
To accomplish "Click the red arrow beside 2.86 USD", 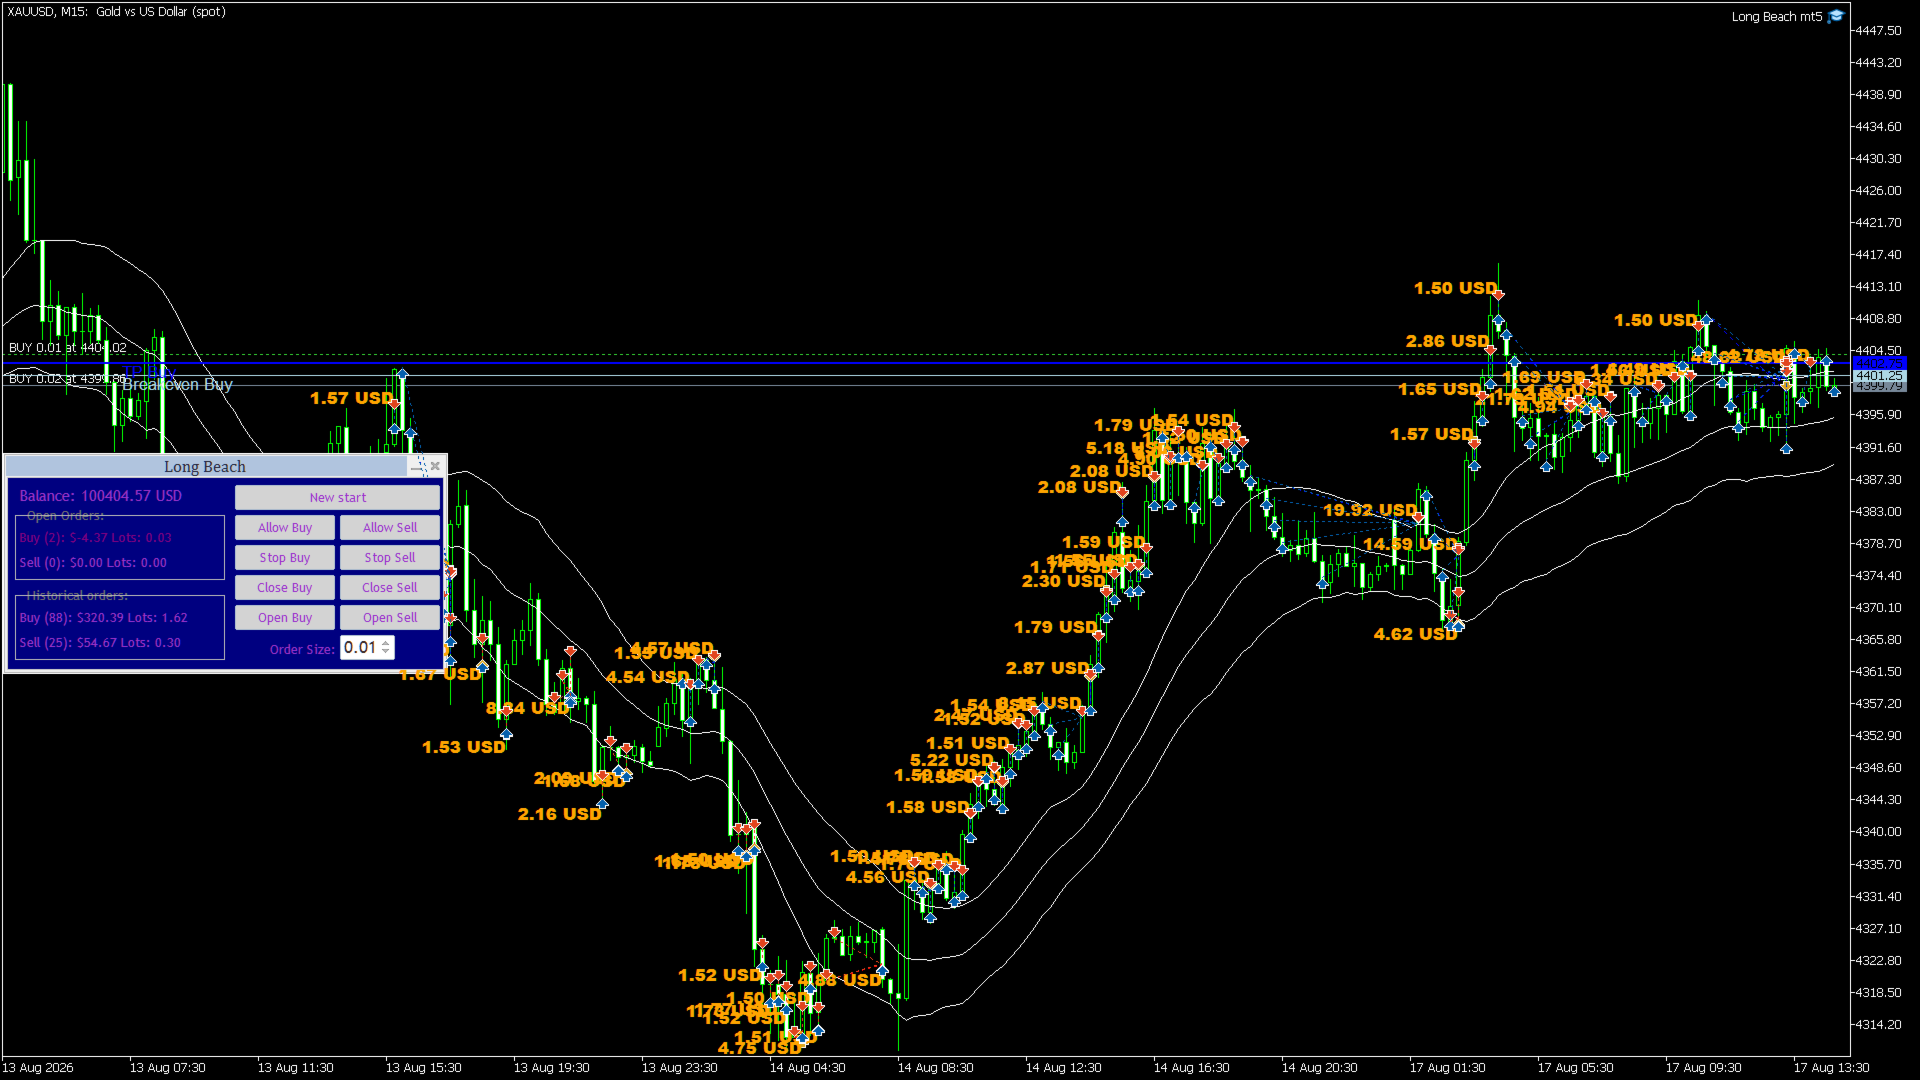I will 1490,349.
